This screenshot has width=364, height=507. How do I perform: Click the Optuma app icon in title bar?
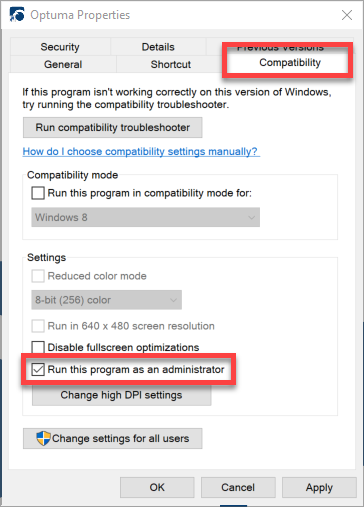pyautogui.click(x=17, y=15)
